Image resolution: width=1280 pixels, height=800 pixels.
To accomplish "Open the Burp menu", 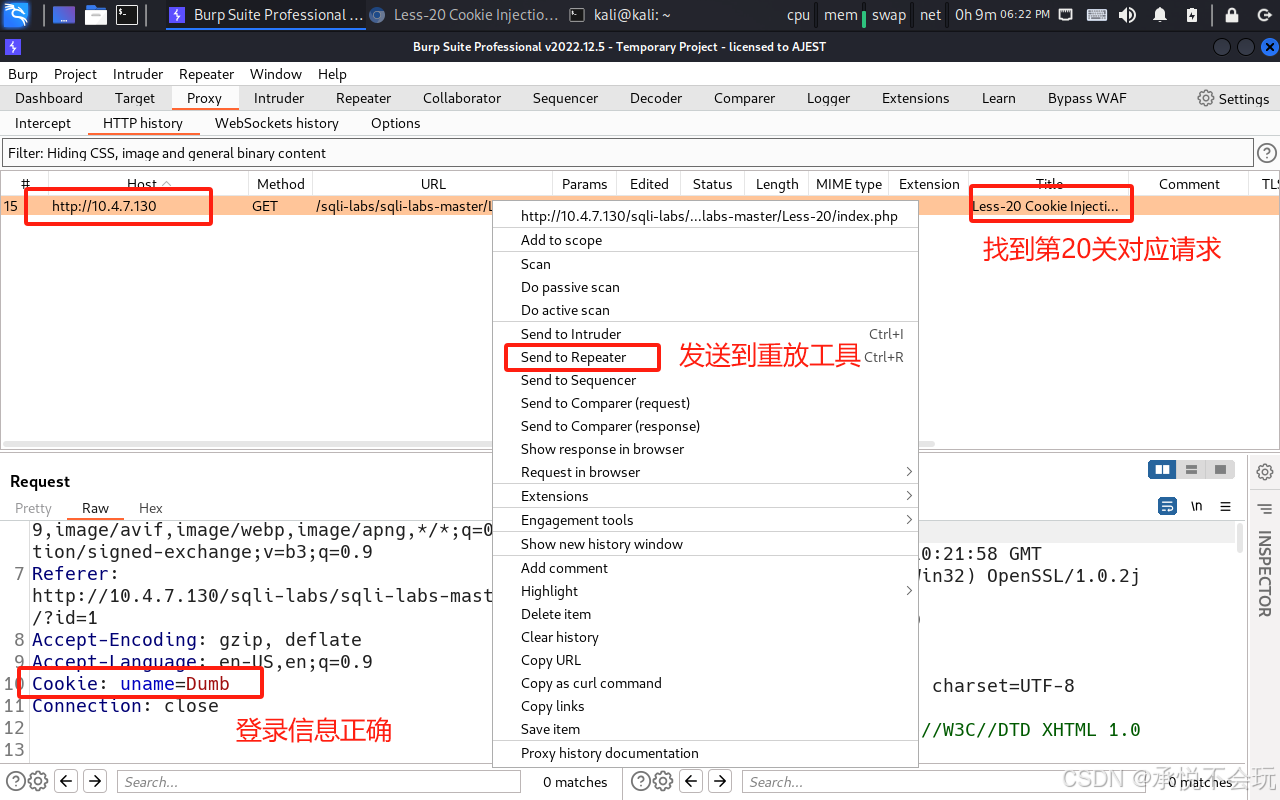I will (x=23, y=74).
